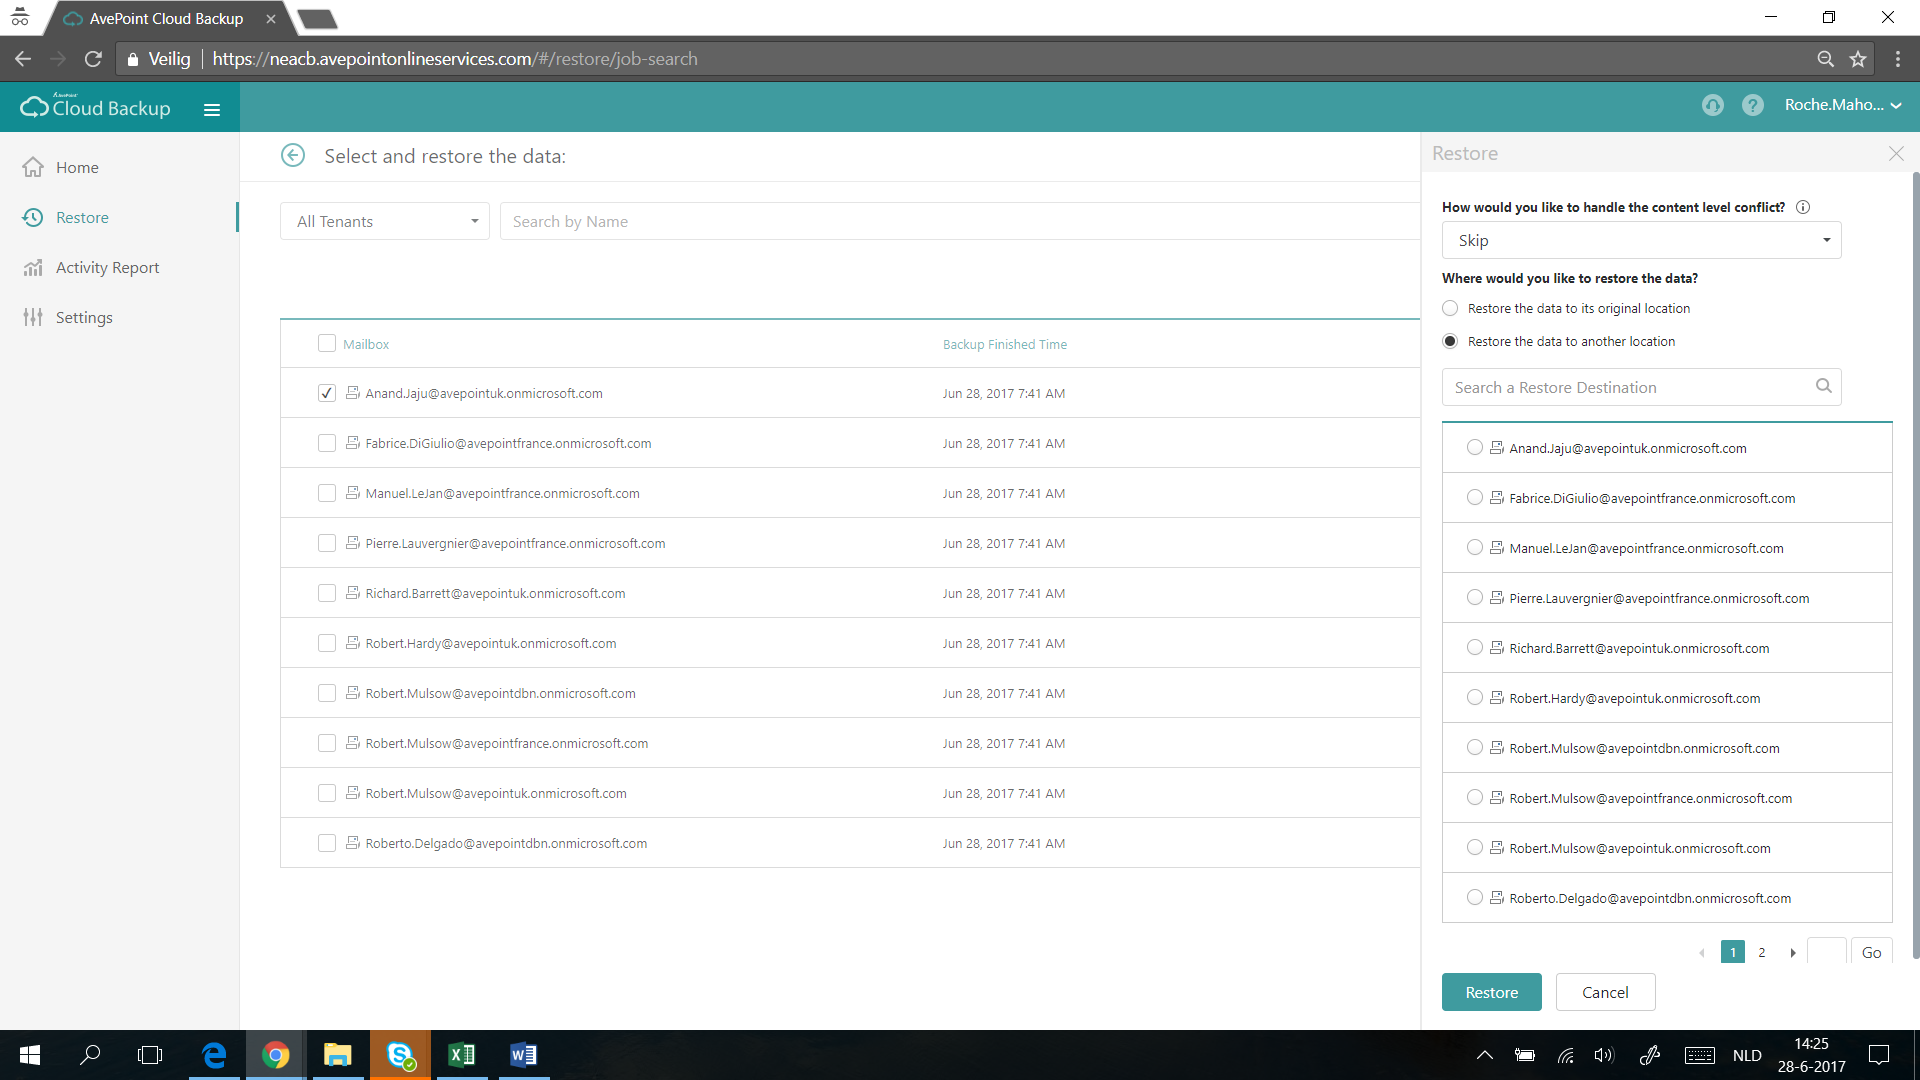Close the Restore panel
The width and height of the screenshot is (1920, 1080).
point(1896,153)
